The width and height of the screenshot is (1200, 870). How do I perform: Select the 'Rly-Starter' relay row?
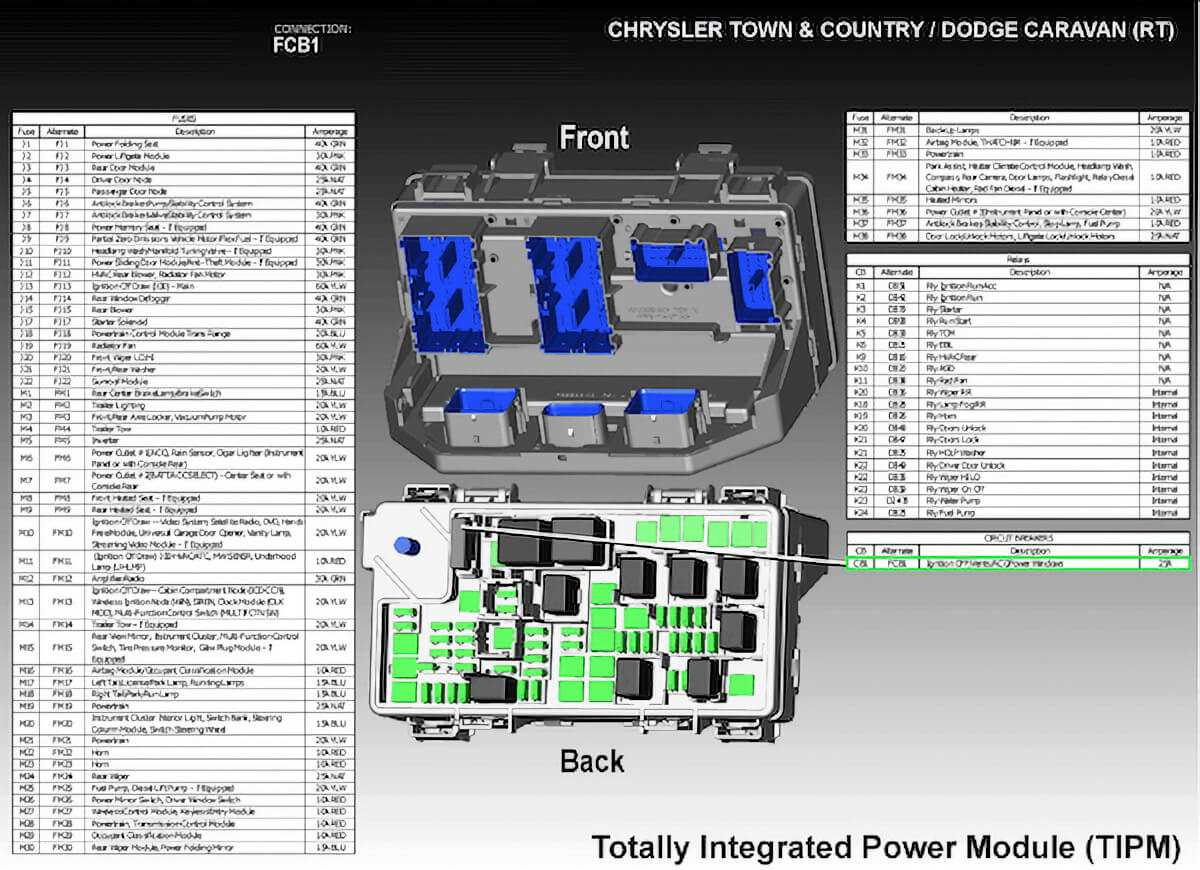tap(1019, 310)
